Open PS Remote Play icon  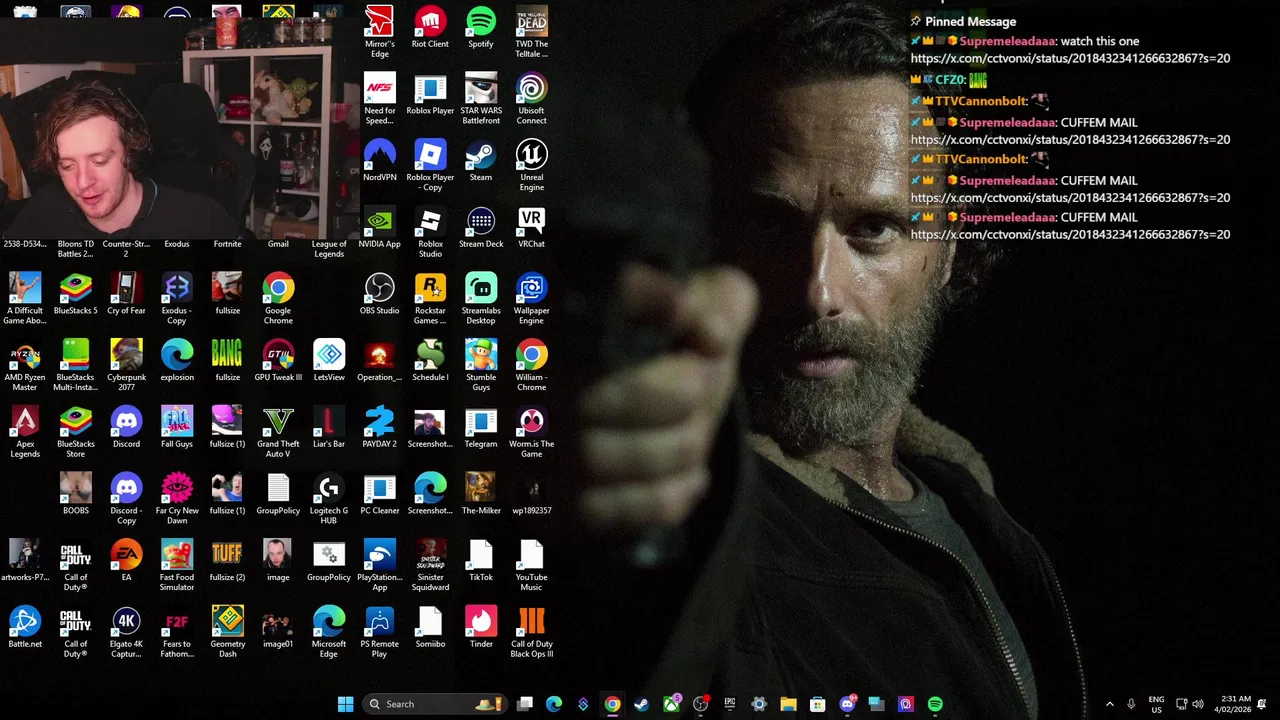pyautogui.click(x=379, y=632)
